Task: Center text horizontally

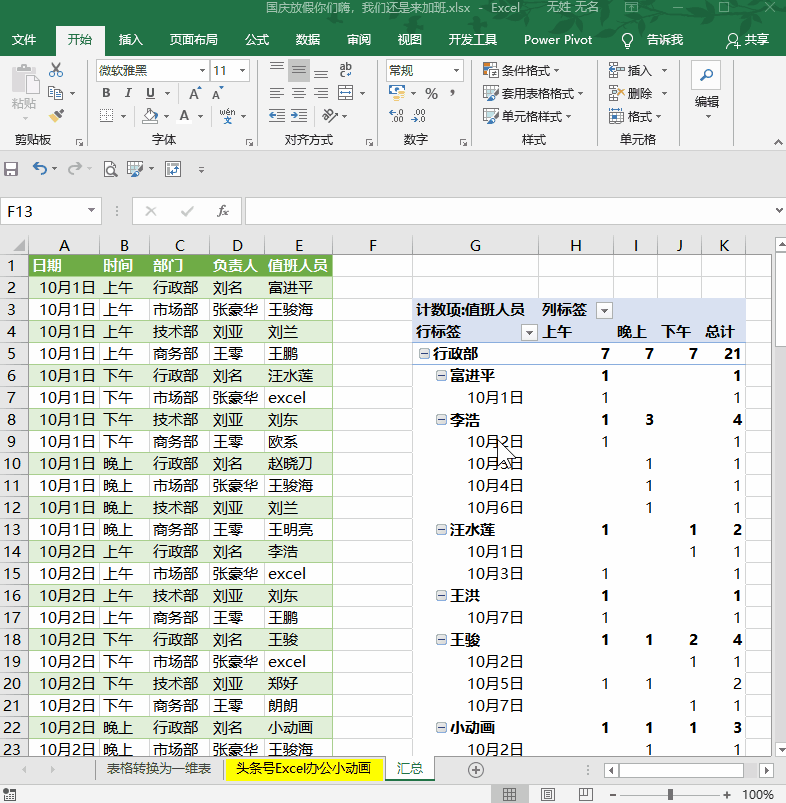Action: 299,93
